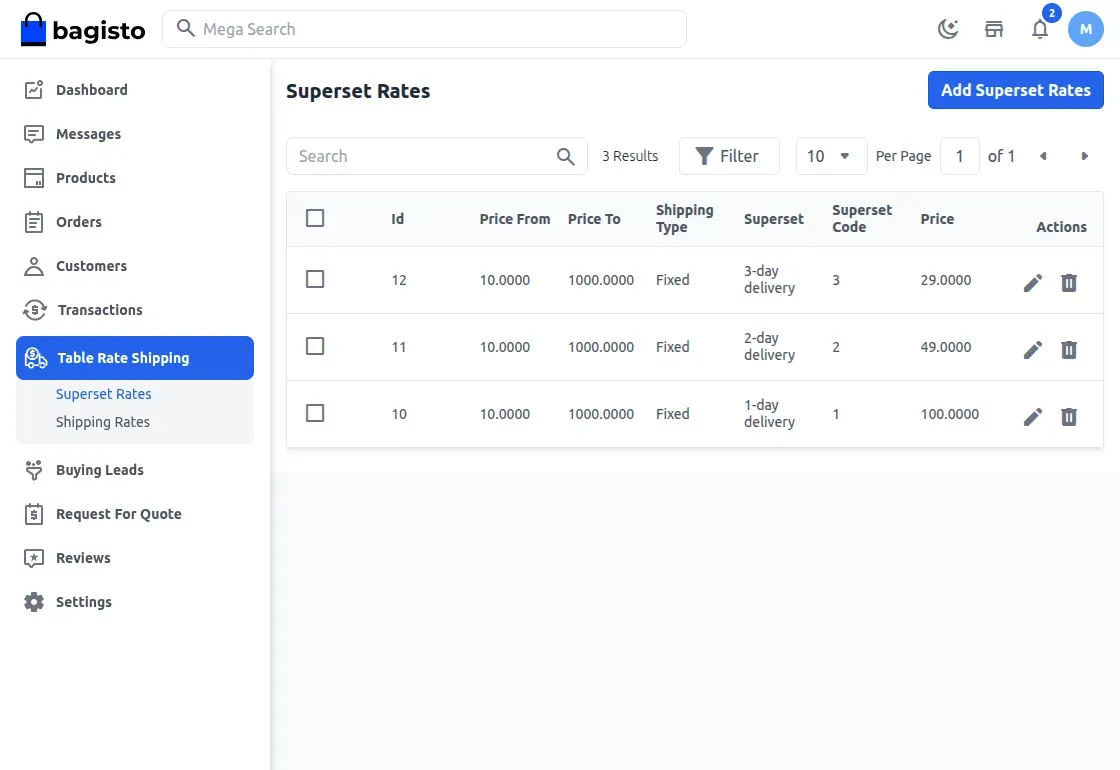Delete superset rate with Id 11
This screenshot has width=1120, height=770.
click(1069, 350)
